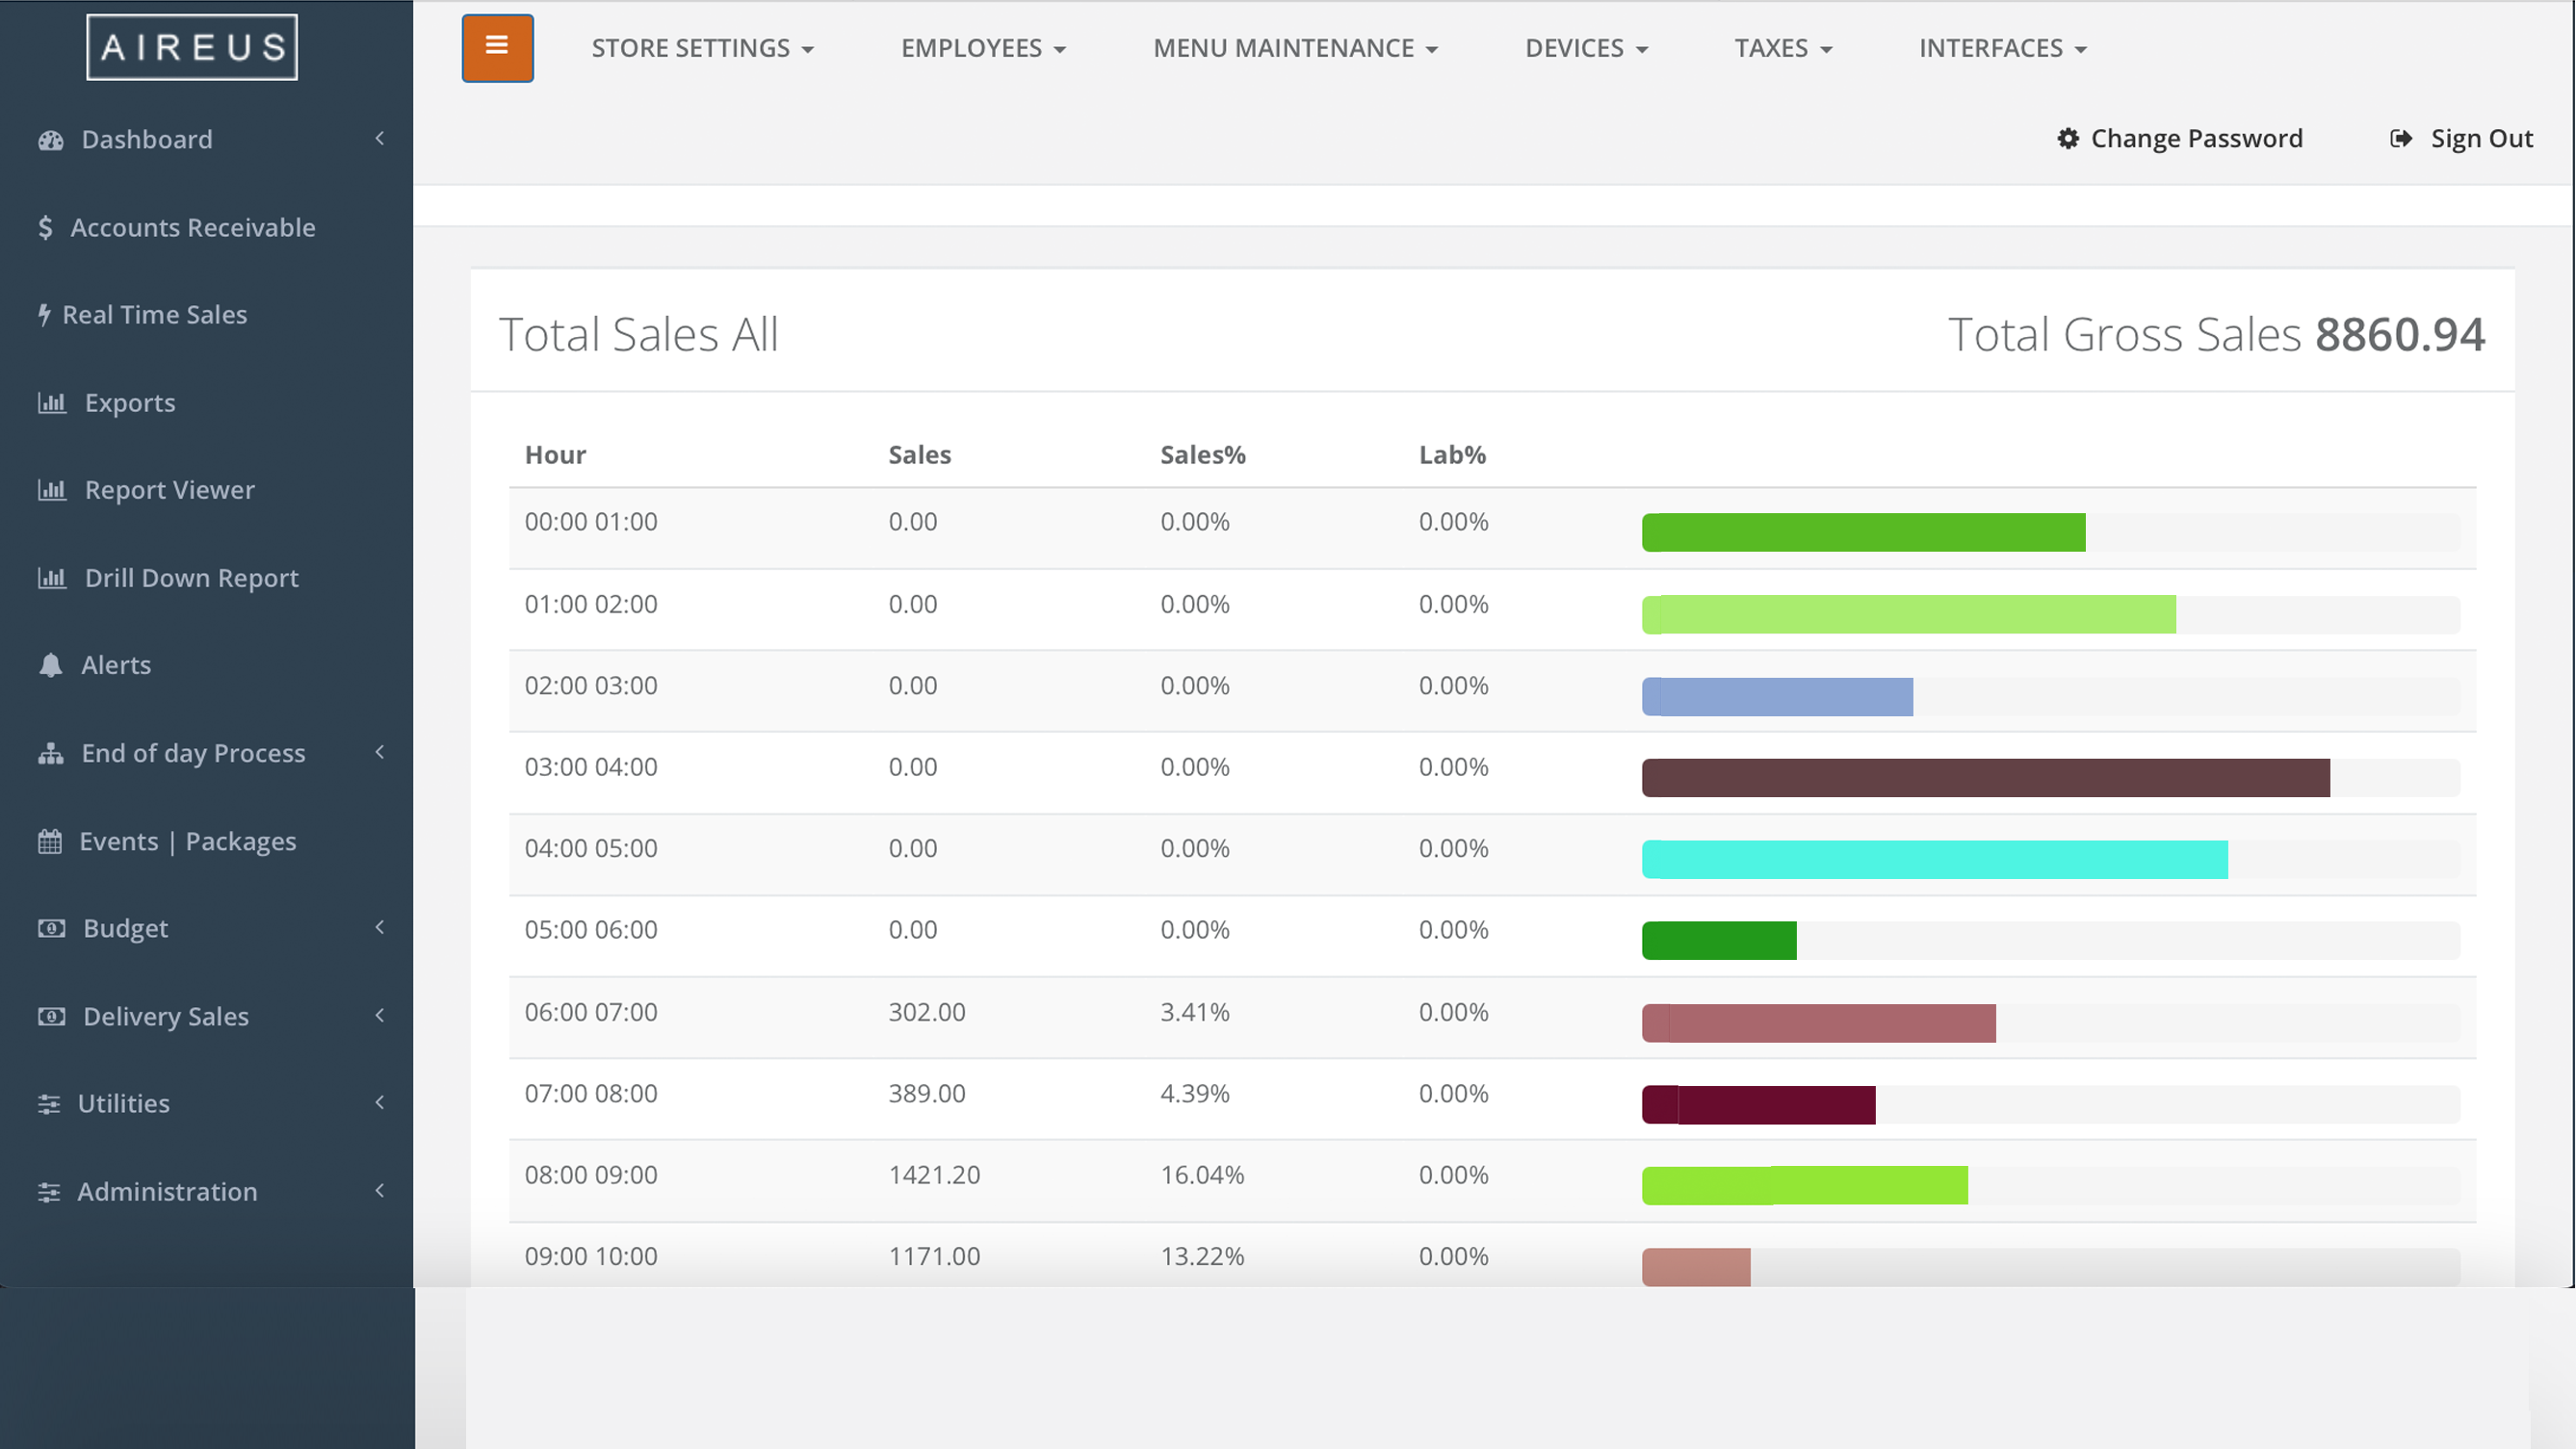Click the Sign Out link

coord(2482,139)
